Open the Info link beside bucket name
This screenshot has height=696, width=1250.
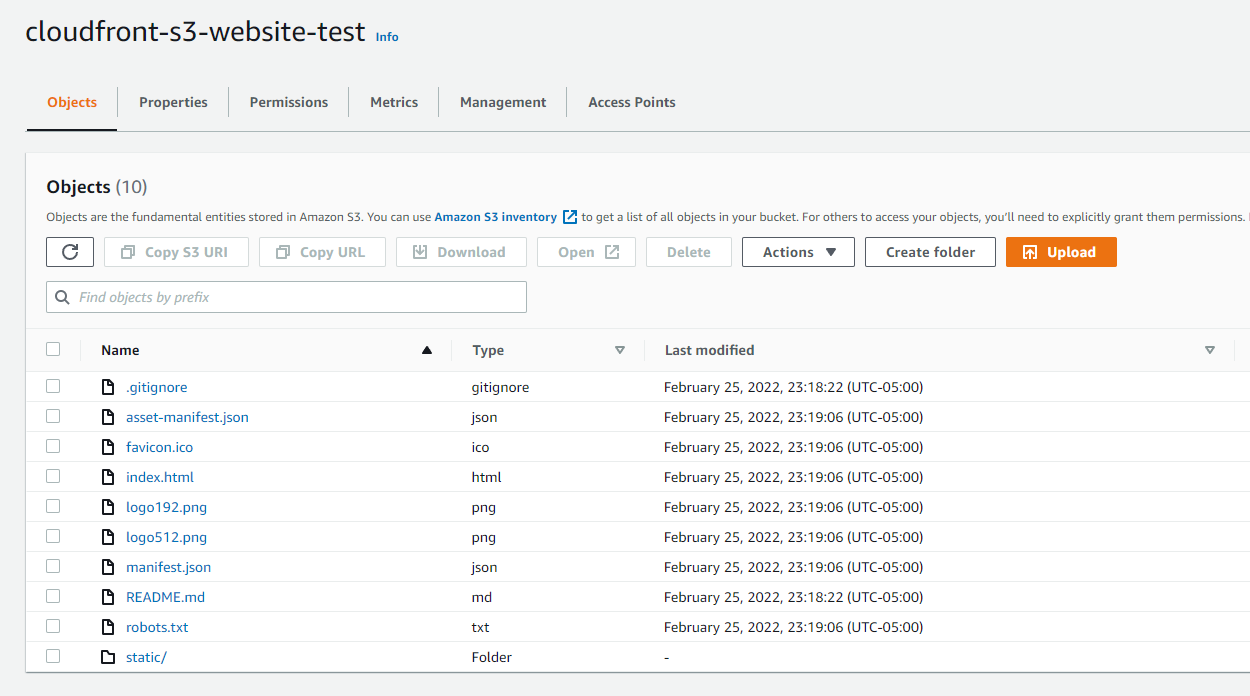point(387,37)
